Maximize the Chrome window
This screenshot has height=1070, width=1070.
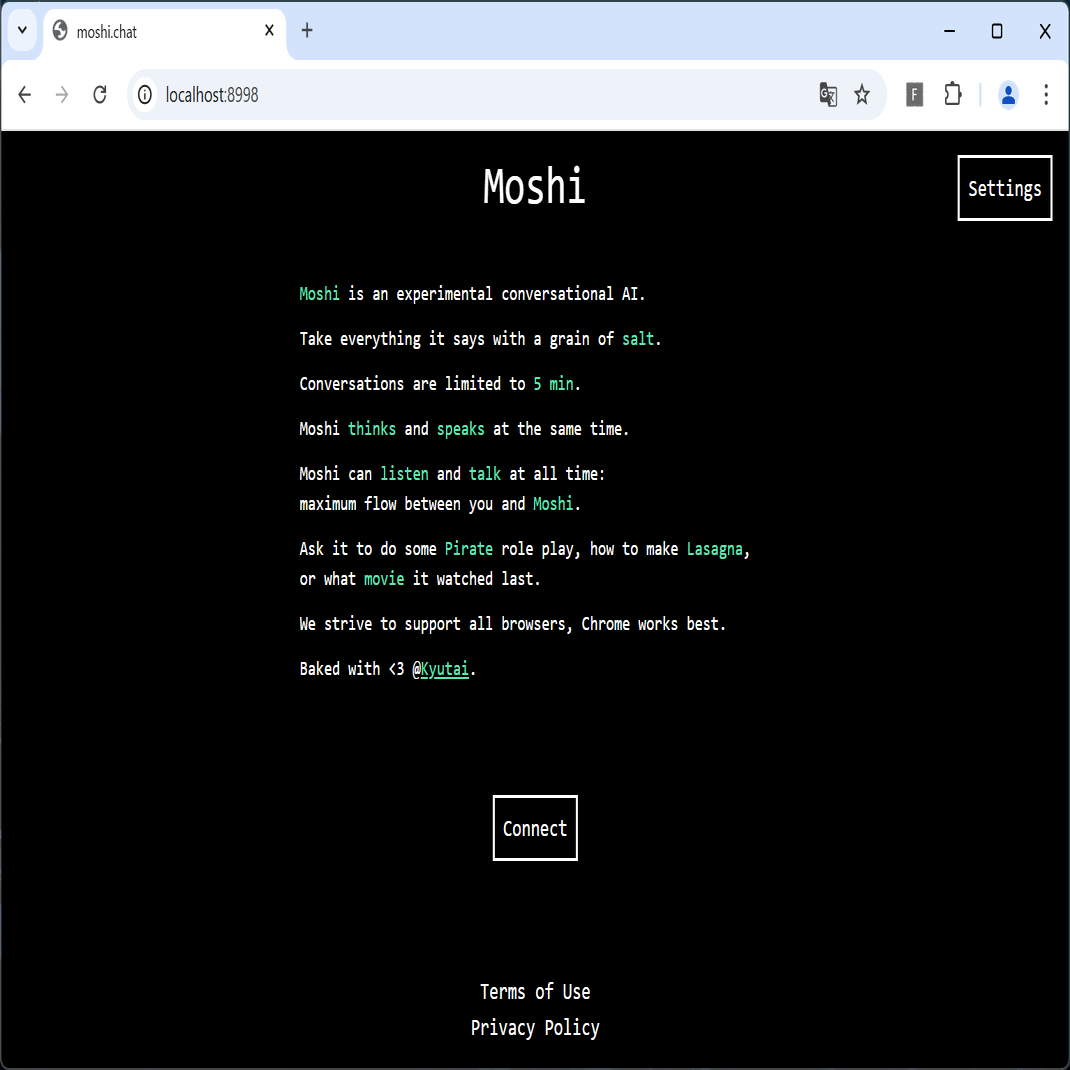click(997, 31)
